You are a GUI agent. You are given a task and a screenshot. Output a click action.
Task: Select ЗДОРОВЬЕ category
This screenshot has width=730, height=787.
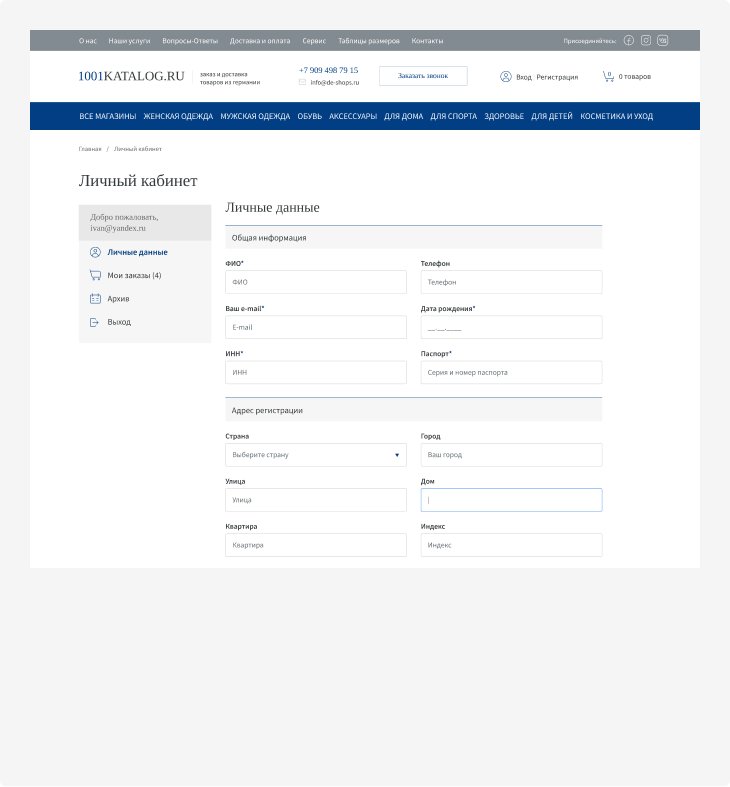[504, 116]
